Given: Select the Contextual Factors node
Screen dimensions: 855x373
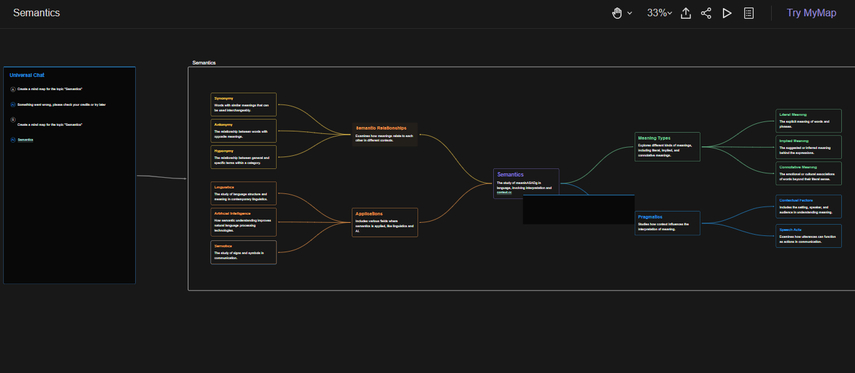Looking at the screenshot, I should coord(809,207).
